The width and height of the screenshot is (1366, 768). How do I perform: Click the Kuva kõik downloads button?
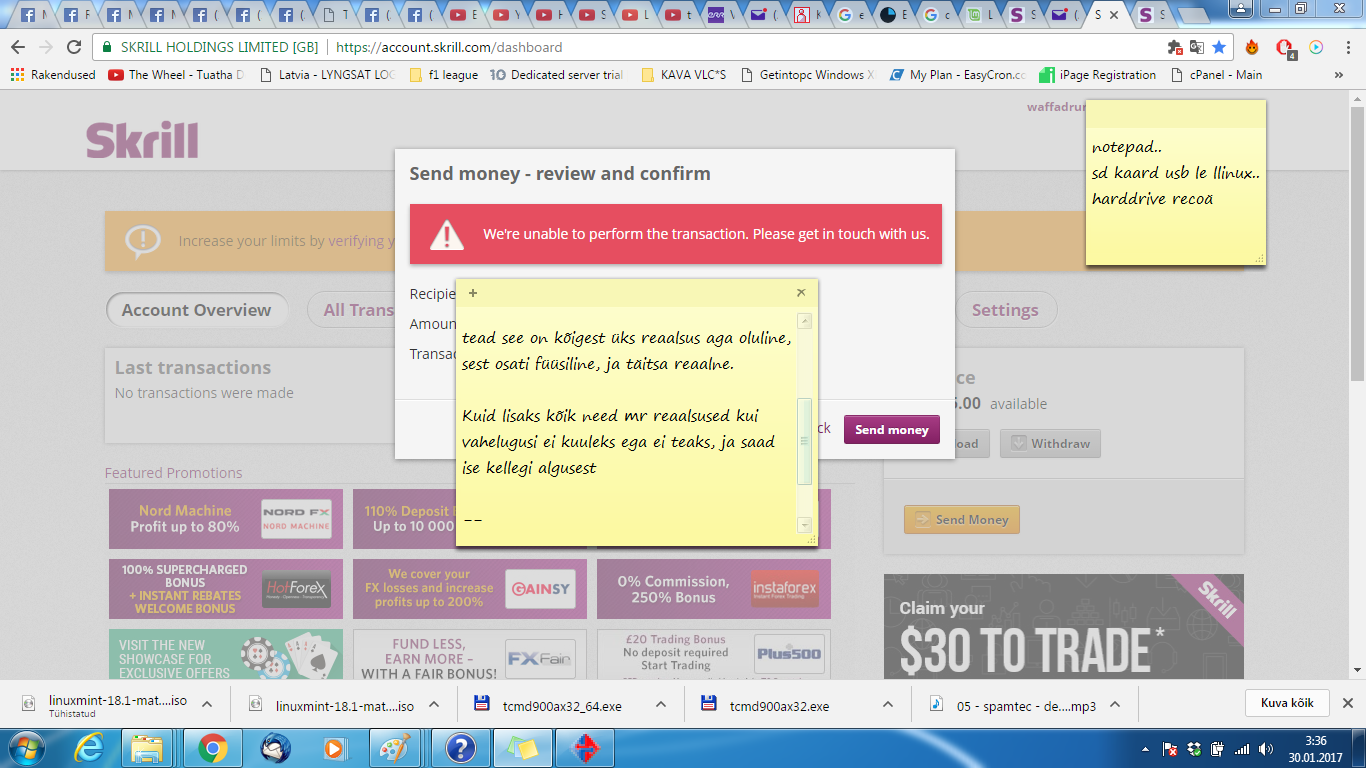[1287, 703]
